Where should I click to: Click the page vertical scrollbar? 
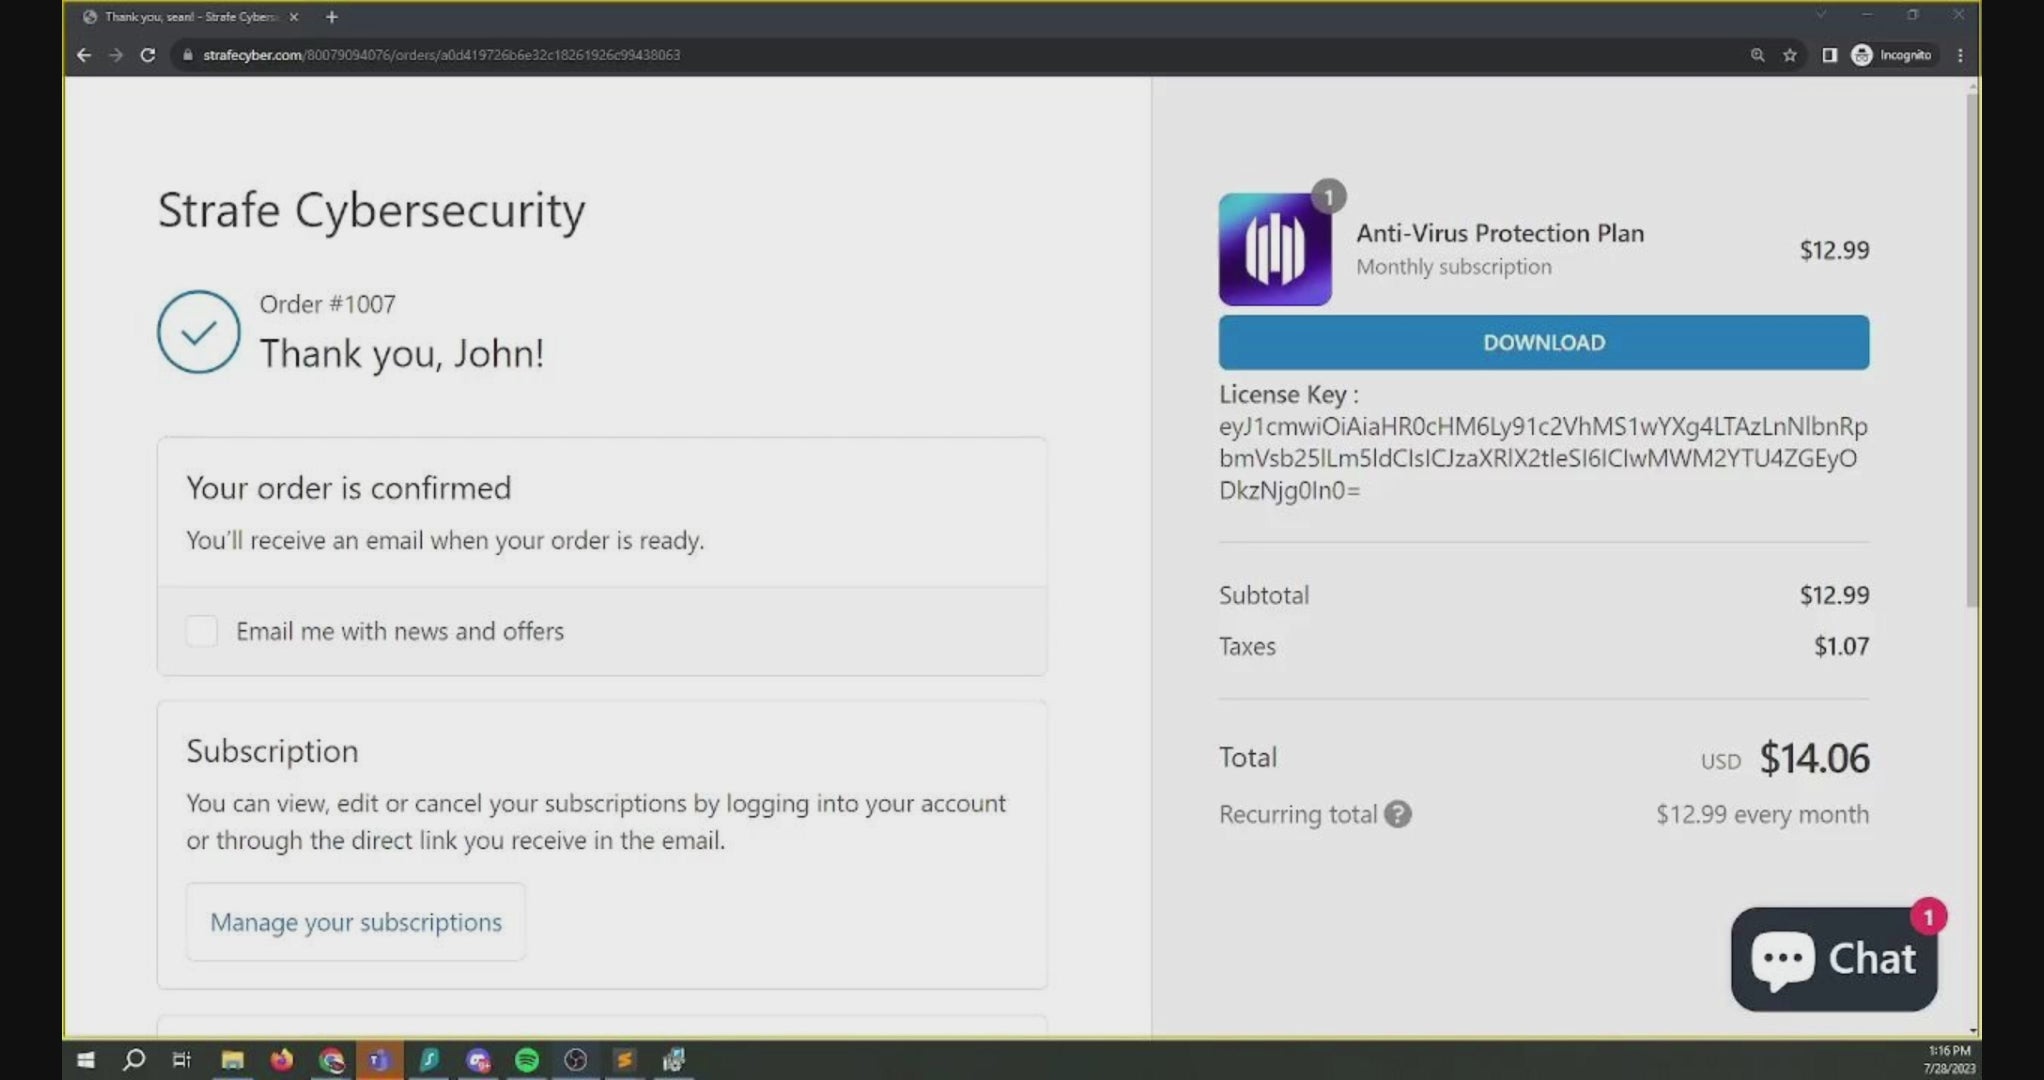(x=1972, y=350)
